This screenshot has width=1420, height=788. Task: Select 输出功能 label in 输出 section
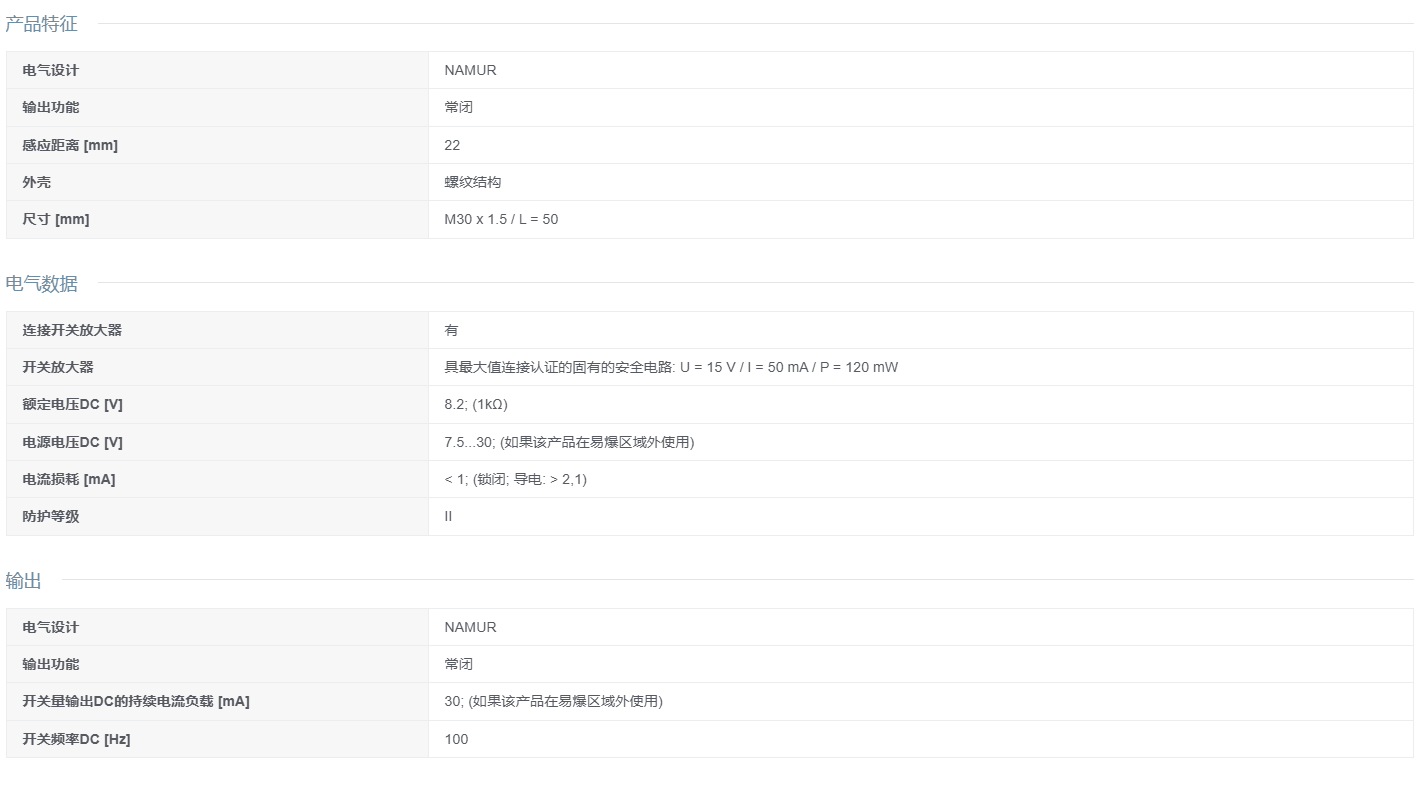[51, 664]
